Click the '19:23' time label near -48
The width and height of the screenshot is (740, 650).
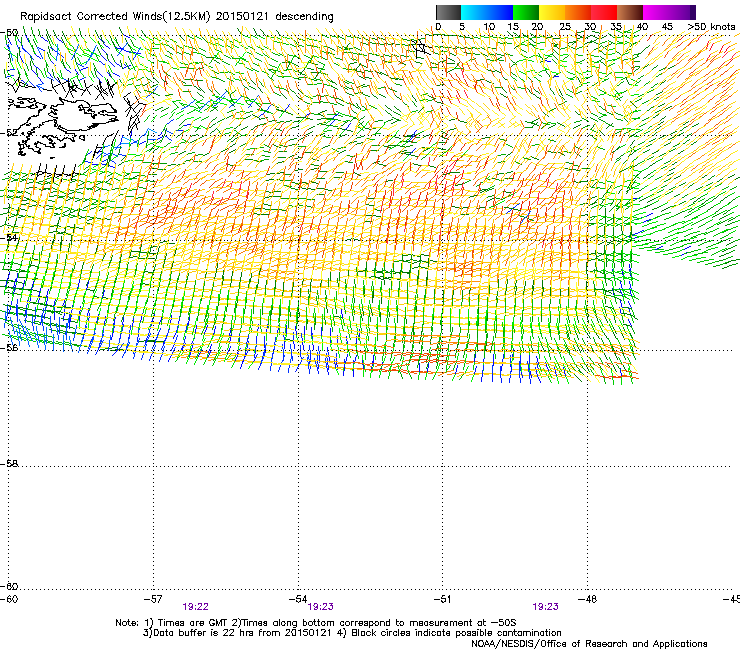click(x=545, y=607)
